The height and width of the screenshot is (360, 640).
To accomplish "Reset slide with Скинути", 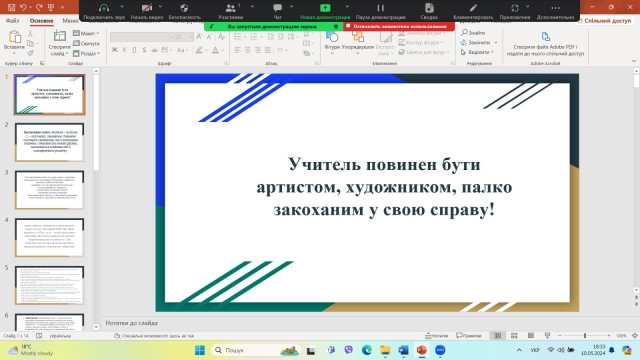I will tap(86, 43).
